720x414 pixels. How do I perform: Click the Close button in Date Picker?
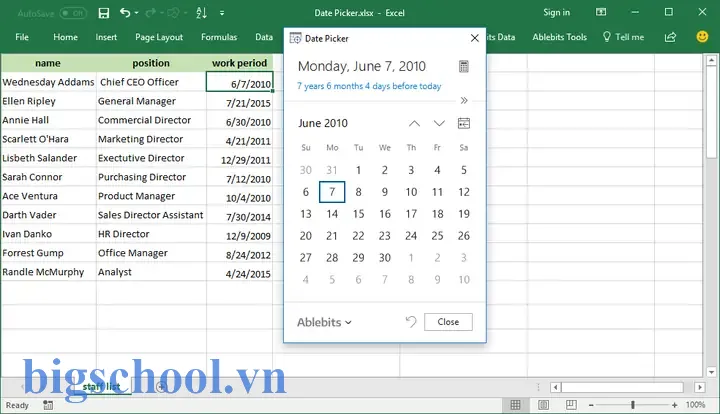448,322
